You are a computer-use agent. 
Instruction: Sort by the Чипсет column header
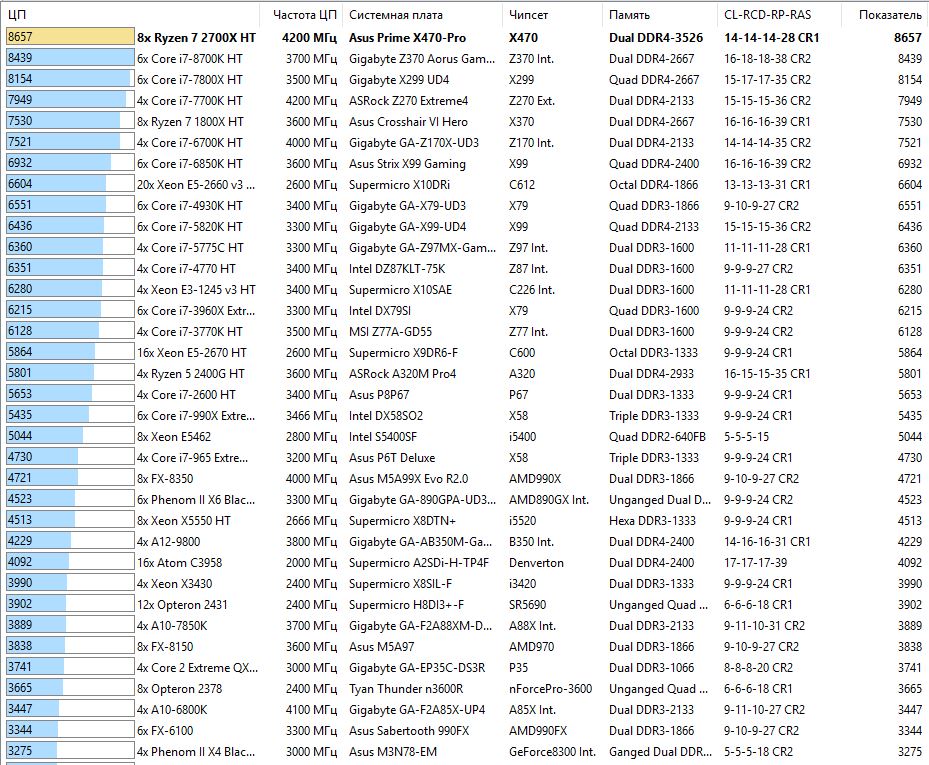pos(553,15)
